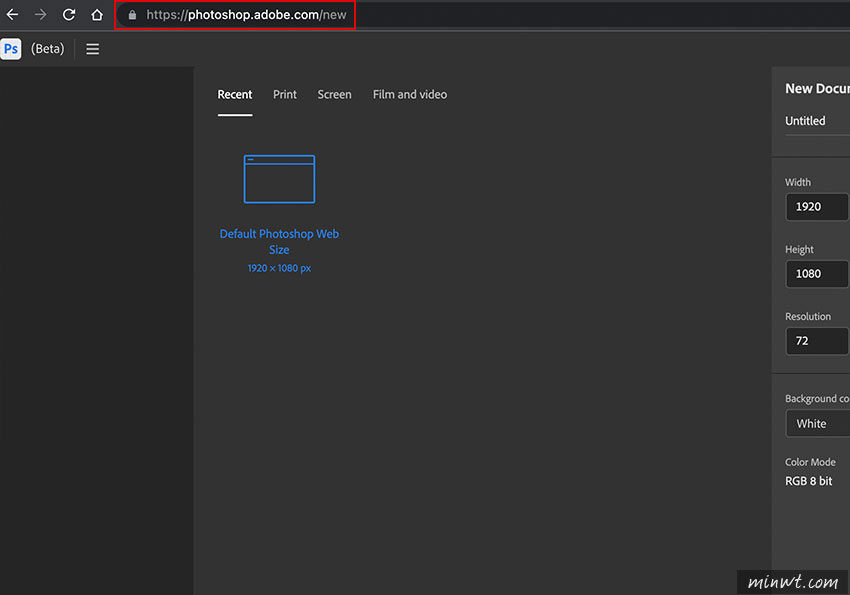Click the padlock site security icon

(132, 15)
